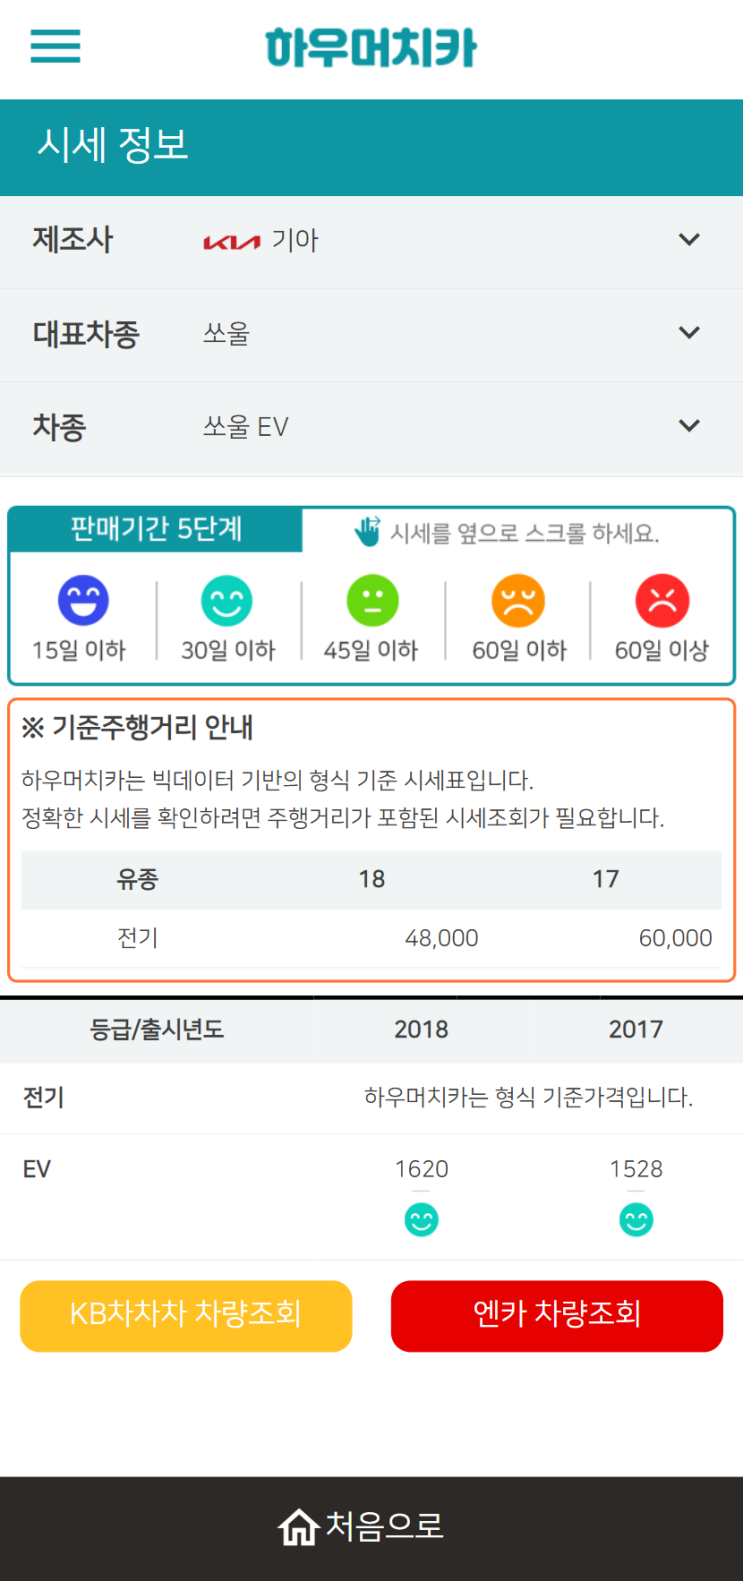Click the 전기 cell in mileage table

(138, 938)
